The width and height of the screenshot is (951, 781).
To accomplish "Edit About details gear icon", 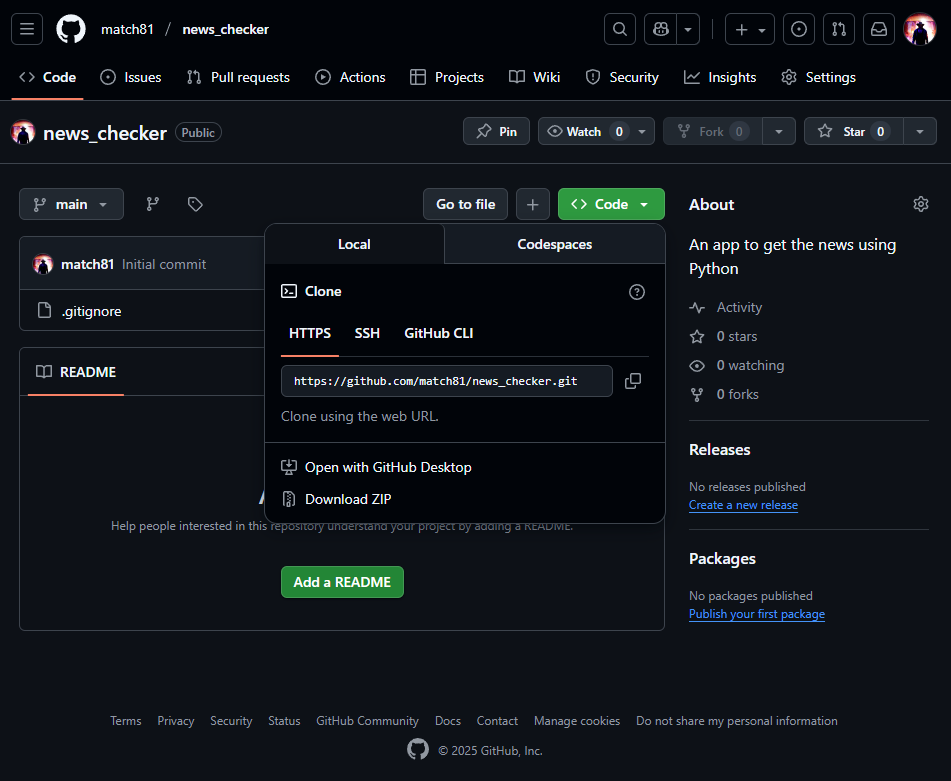I will click(x=921, y=204).
